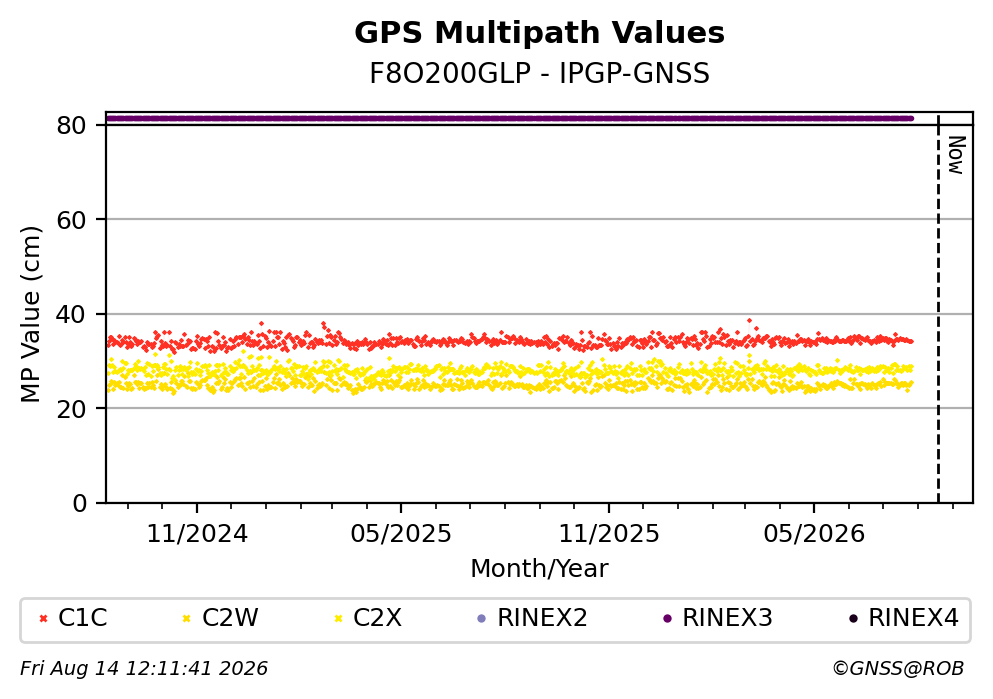993x699 pixels.
Task: Select the C1C legend label
Action: (82, 618)
